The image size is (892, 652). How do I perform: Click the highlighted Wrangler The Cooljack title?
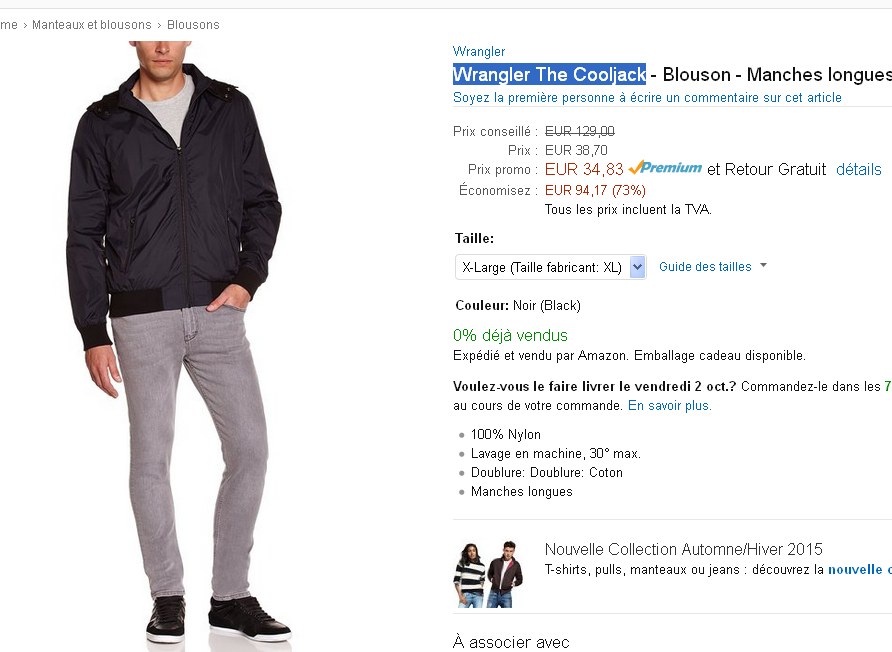549,75
